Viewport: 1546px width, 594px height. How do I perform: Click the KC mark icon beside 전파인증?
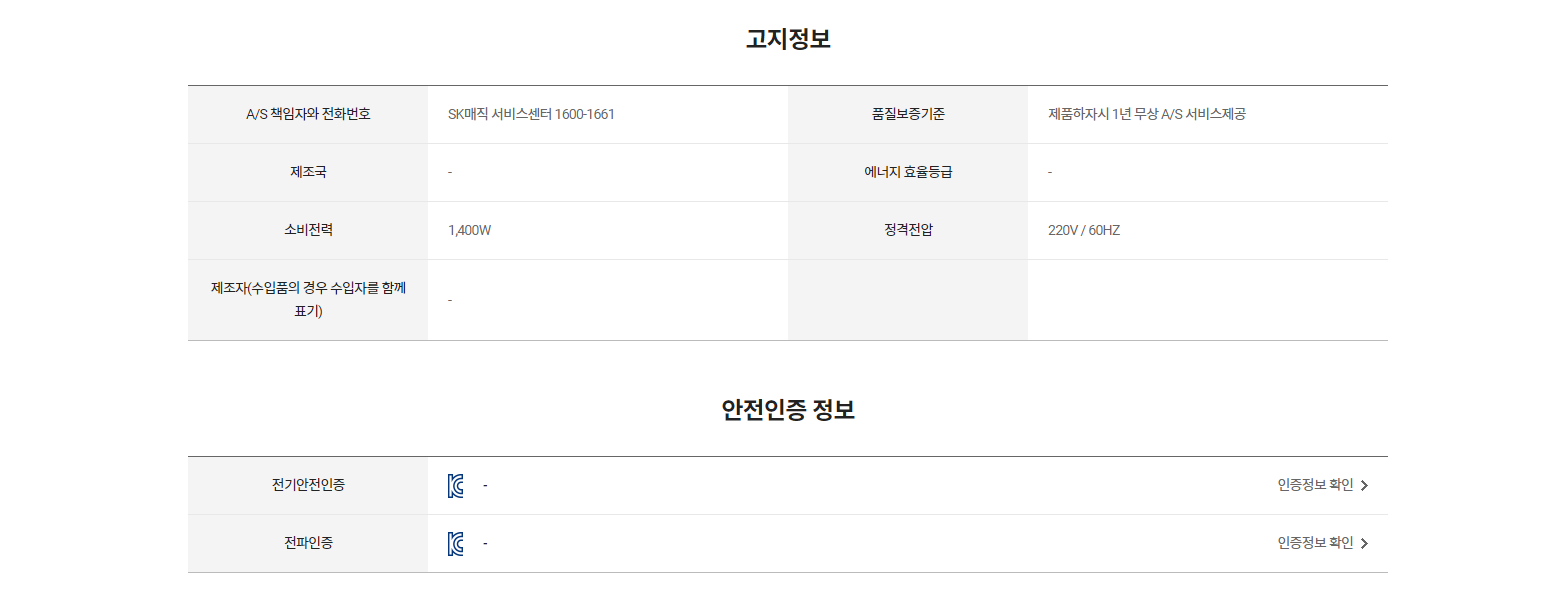[x=456, y=544]
